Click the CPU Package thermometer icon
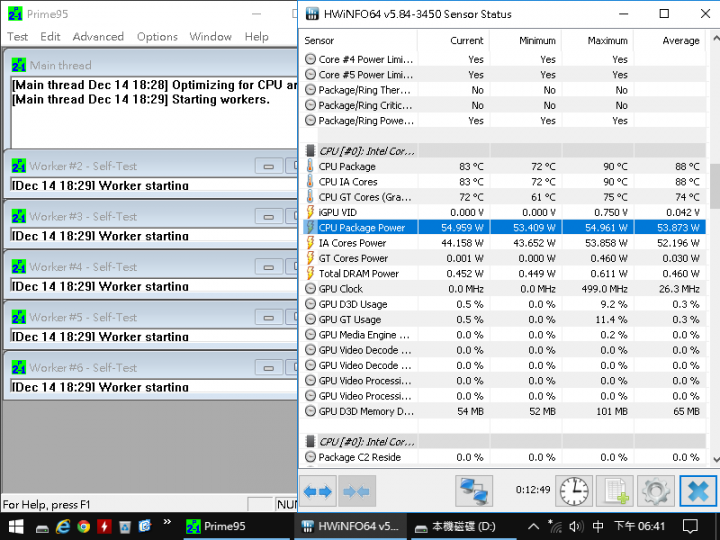This screenshot has width=720, height=540. [310, 166]
